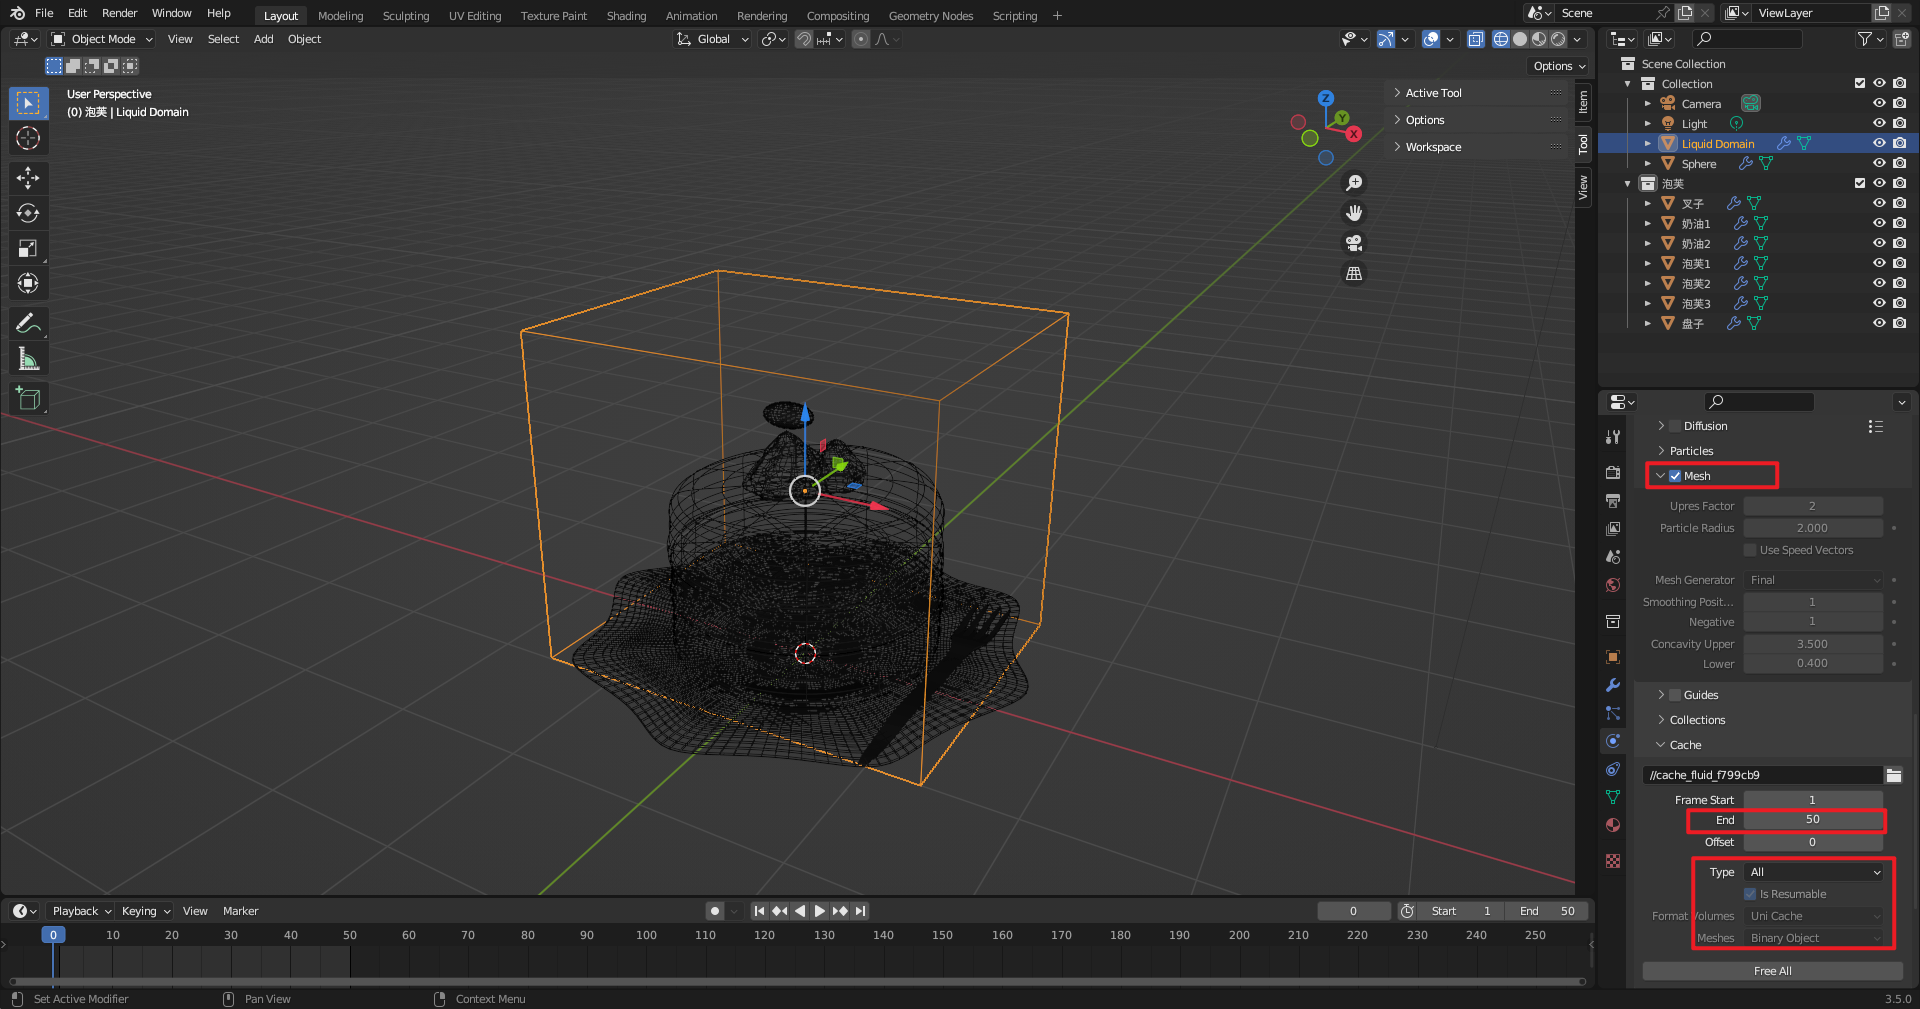Enable the Diffusion panel checkbox
Viewport: 1920px width, 1009px height.
1675,426
